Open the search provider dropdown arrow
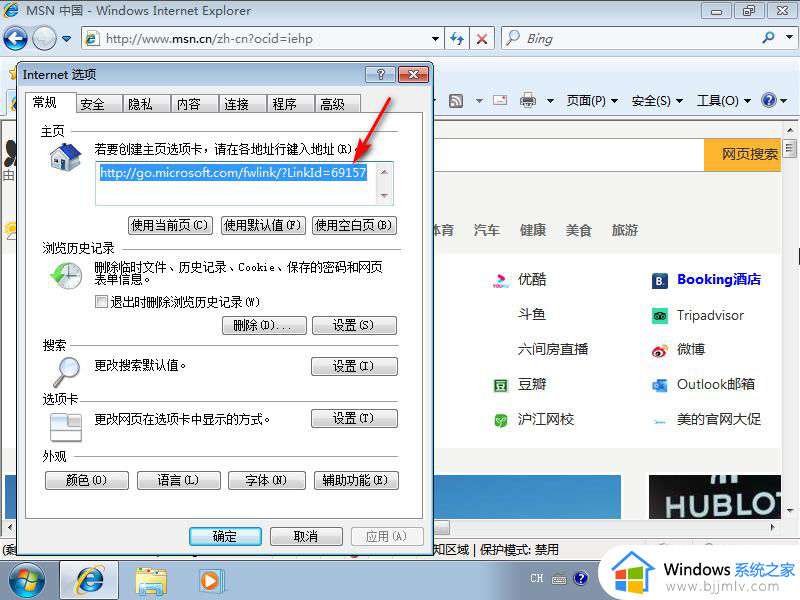This screenshot has width=800, height=600. click(789, 37)
